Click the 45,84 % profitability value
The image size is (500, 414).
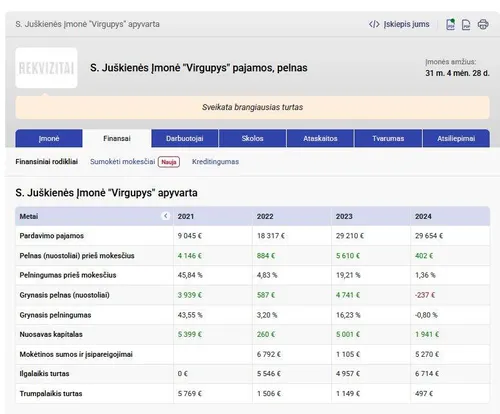coord(190,275)
